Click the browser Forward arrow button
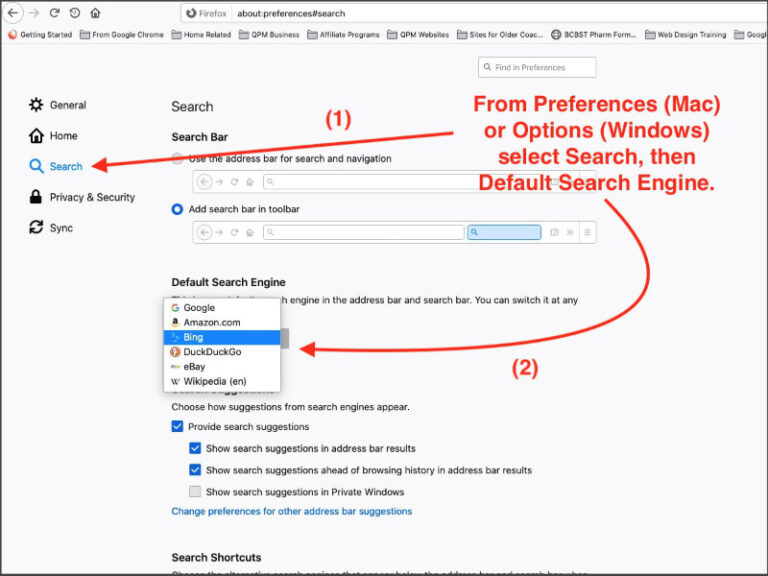 34,13
